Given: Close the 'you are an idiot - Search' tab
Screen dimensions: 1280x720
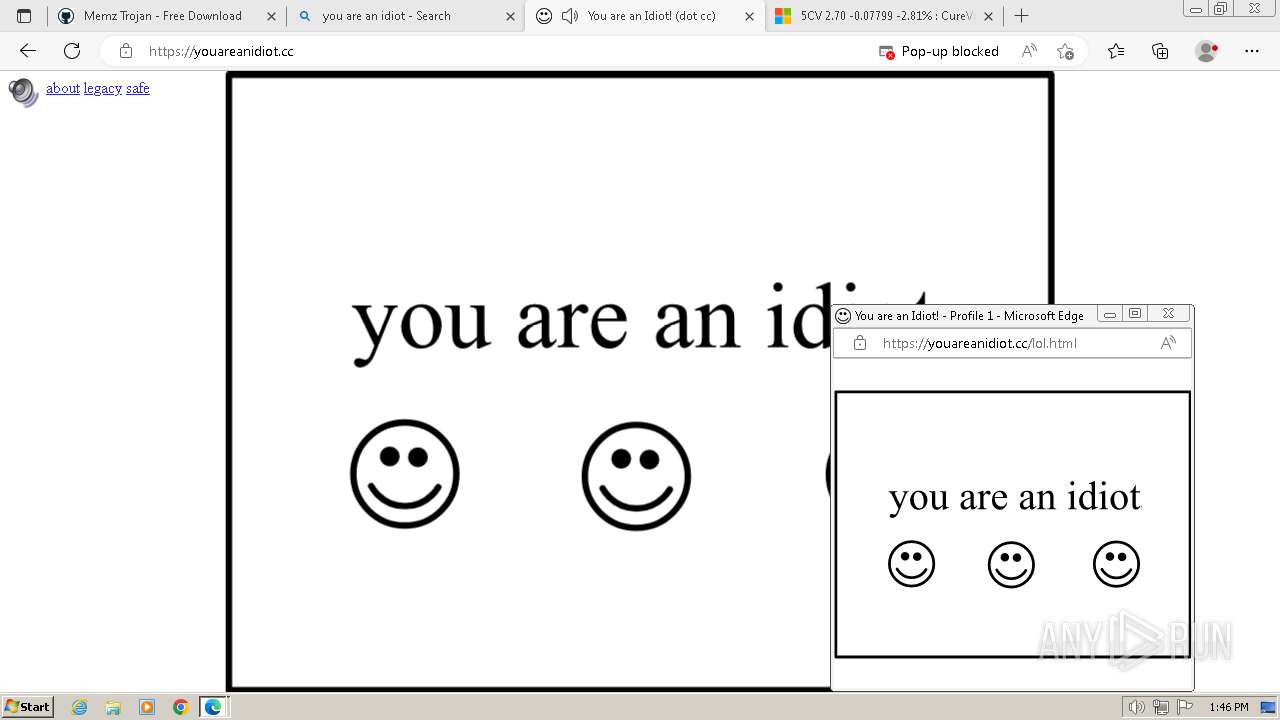Looking at the screenshot, I should (510, 16).
